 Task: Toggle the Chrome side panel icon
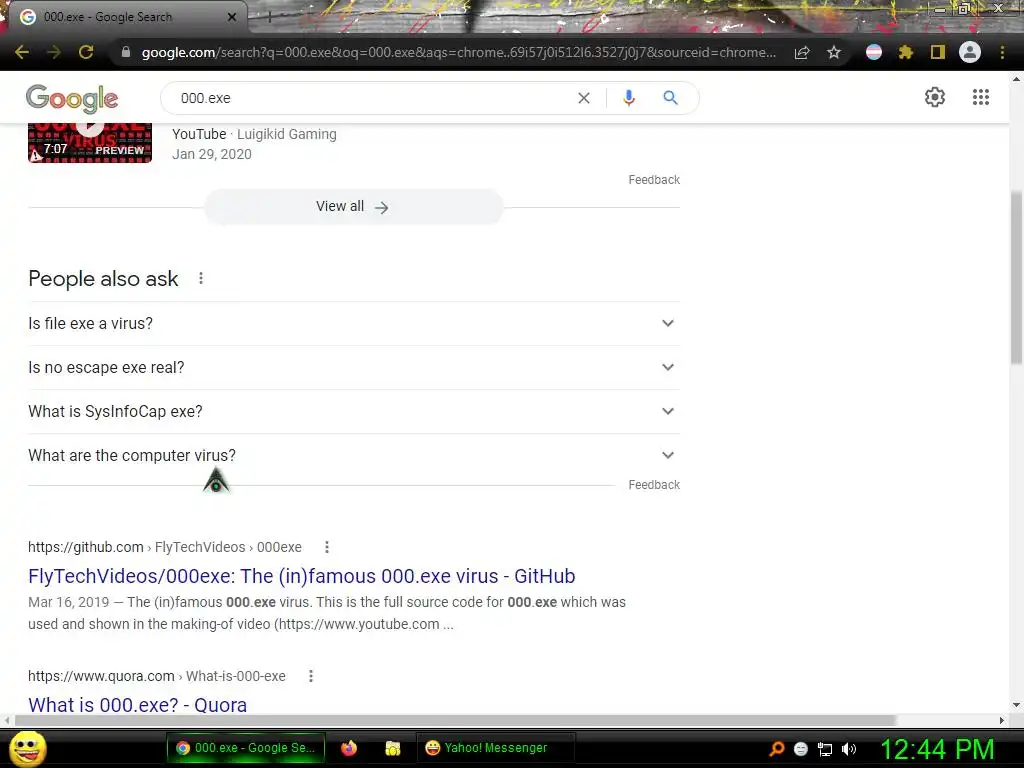coord(938,52)
